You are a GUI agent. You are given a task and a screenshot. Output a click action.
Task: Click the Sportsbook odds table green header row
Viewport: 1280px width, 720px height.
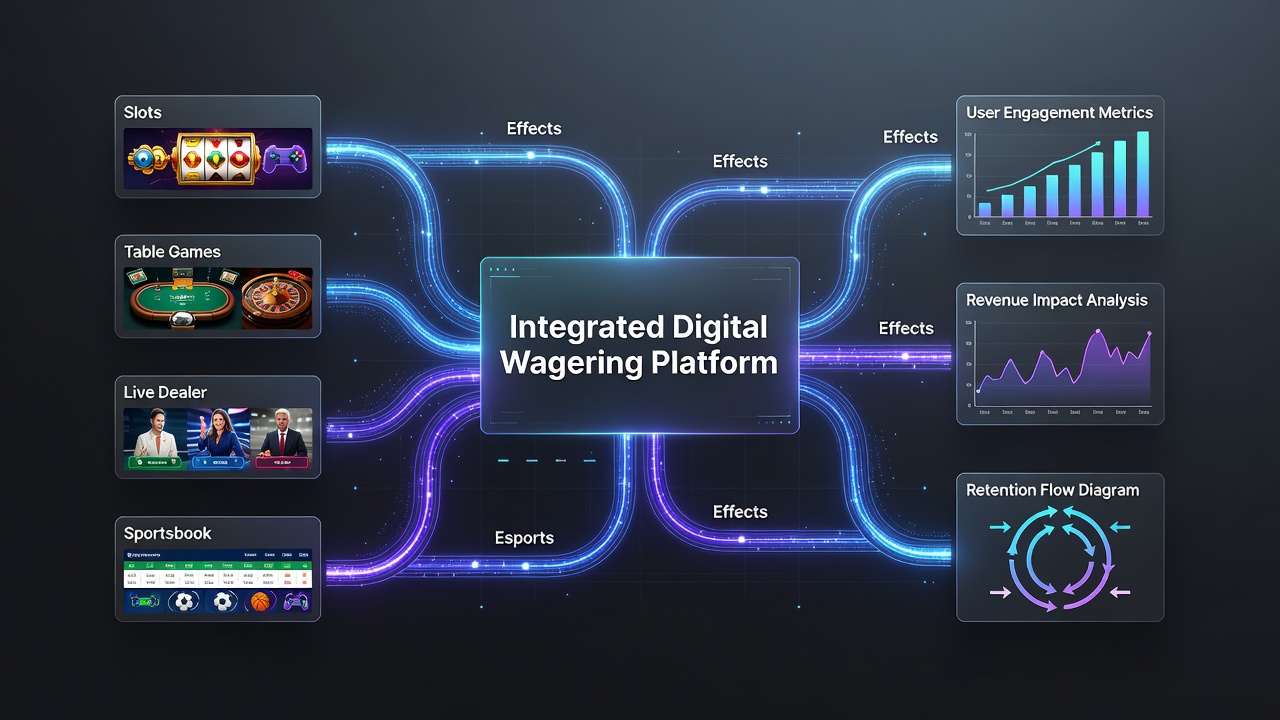point(218,566)
